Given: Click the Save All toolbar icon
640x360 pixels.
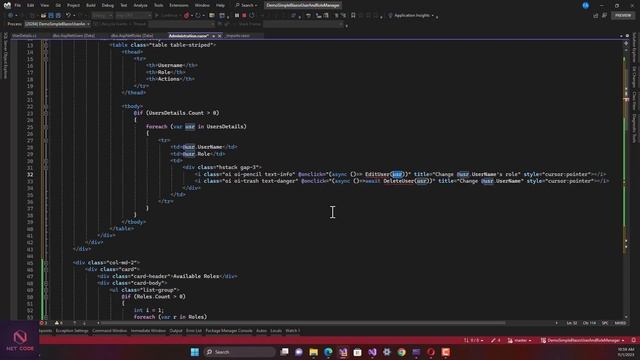Looking at the screenshot, I should click(58, 16).
